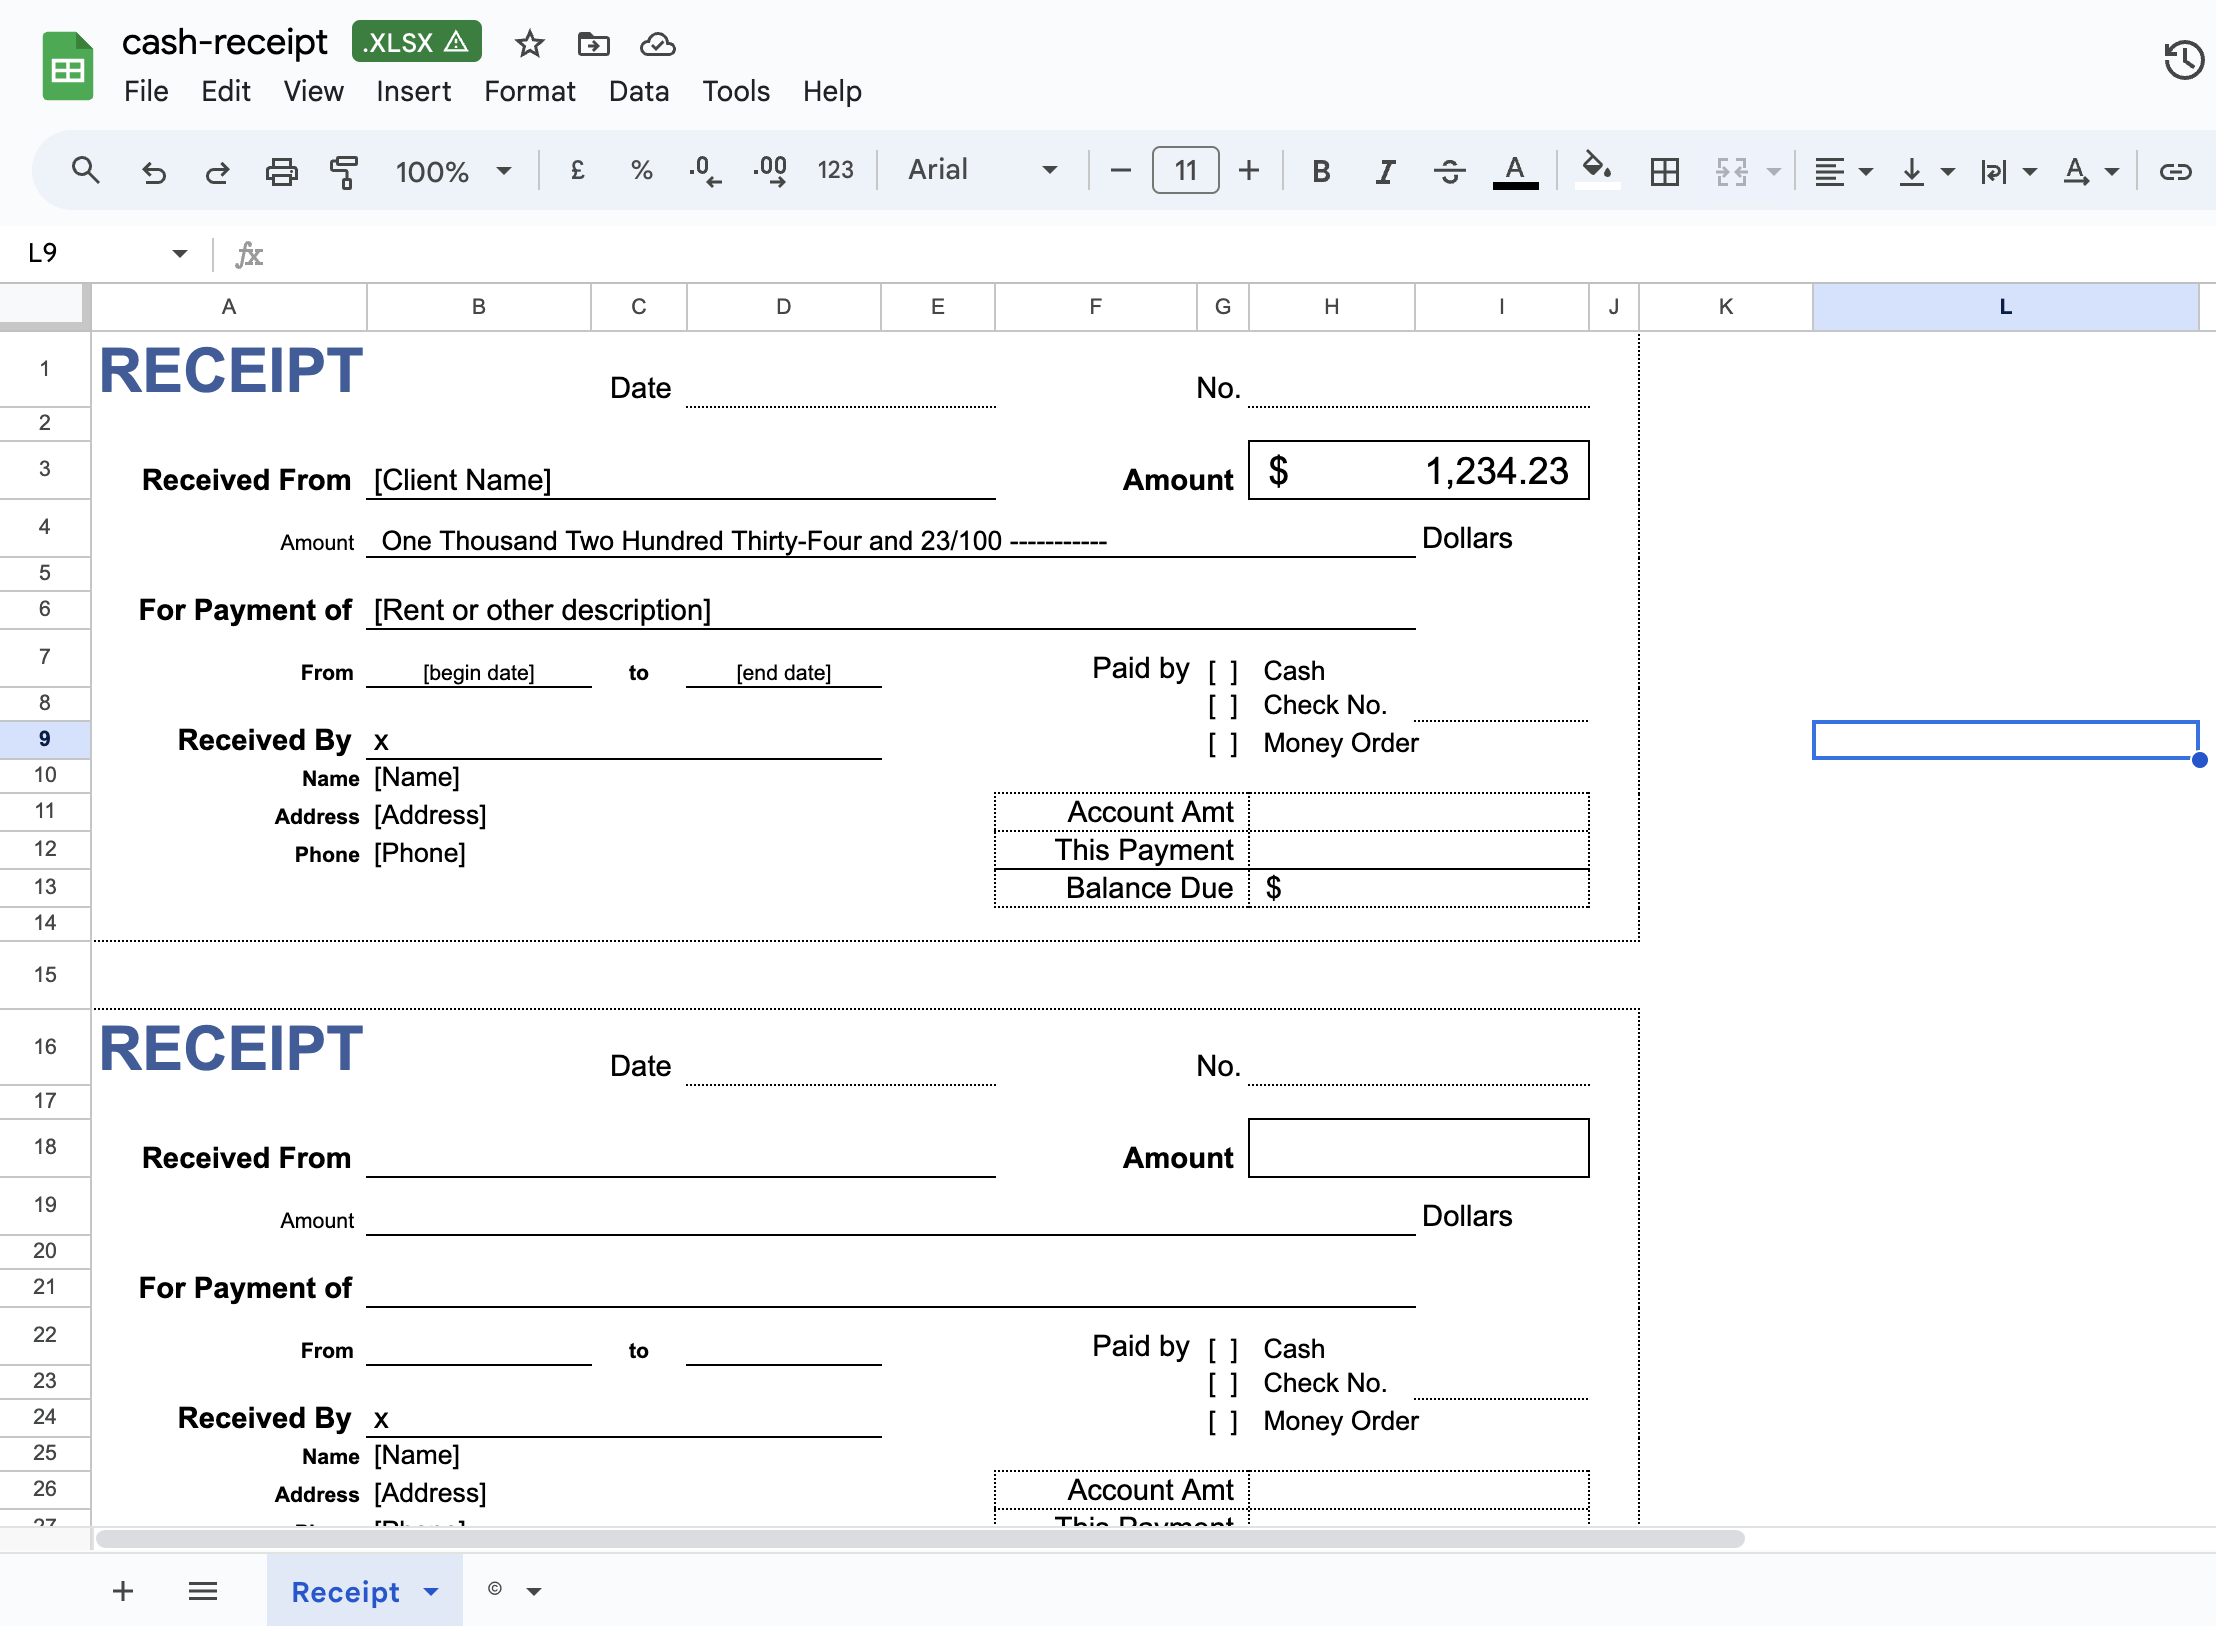
Task: Open the fill color picker
Action: click(1597, 170)
